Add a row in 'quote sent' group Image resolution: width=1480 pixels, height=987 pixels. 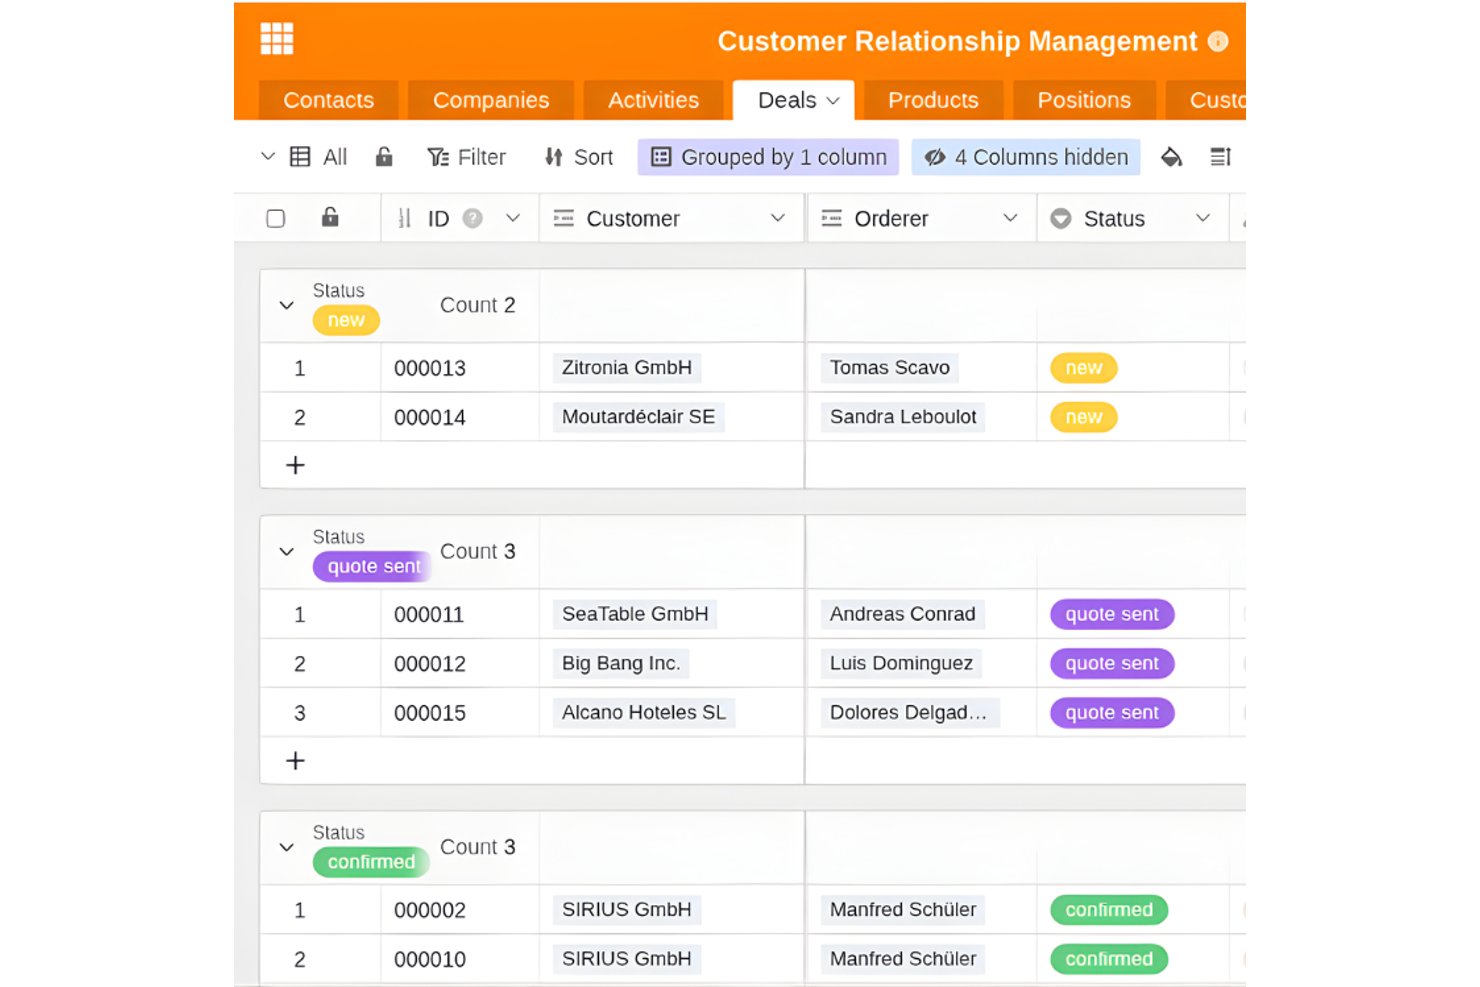tap(295, 761)
